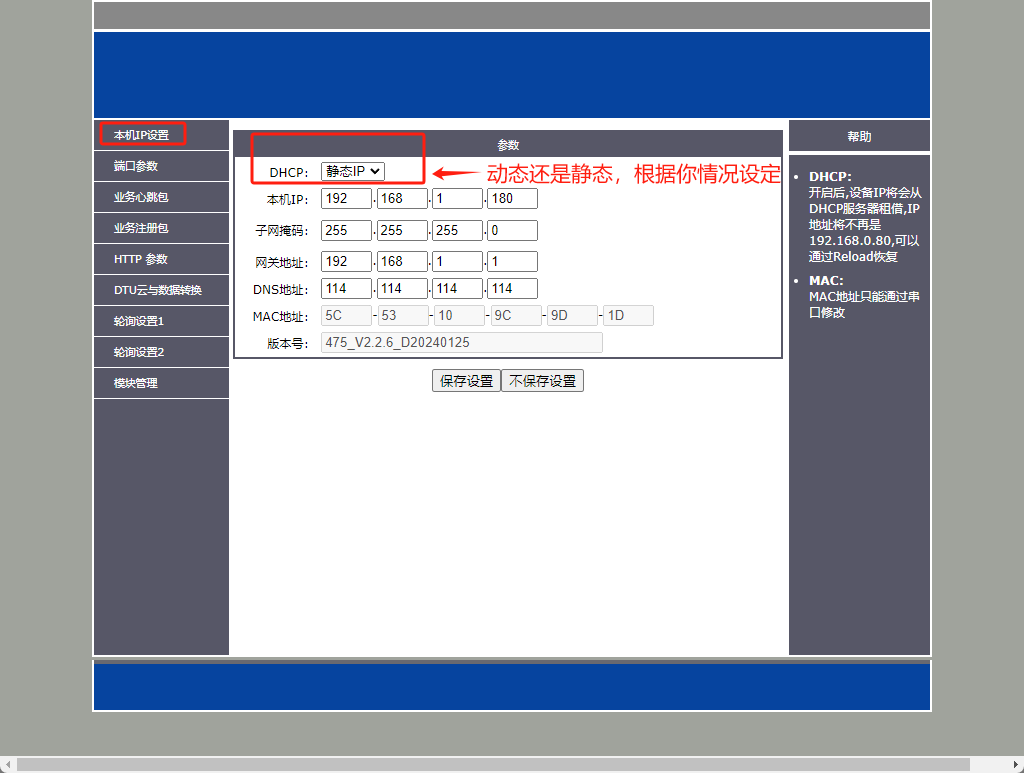Open 轮询设置2 page
The image size is (1024, 773).
click(x=139, y=352)
